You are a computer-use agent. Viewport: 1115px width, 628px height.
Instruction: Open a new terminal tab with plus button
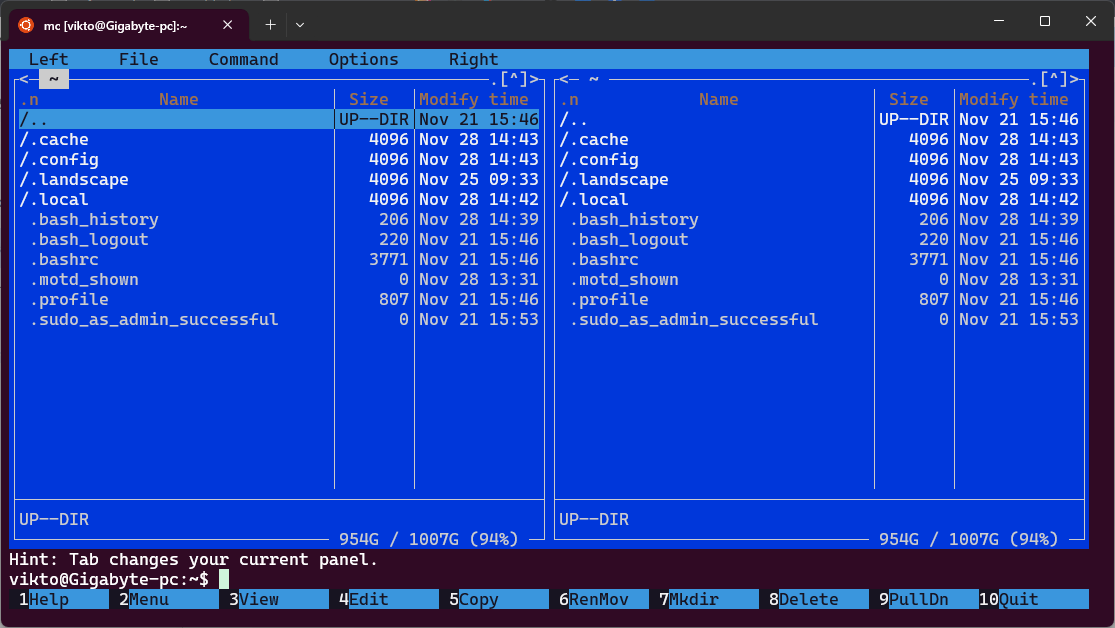[x=270, y=24]
